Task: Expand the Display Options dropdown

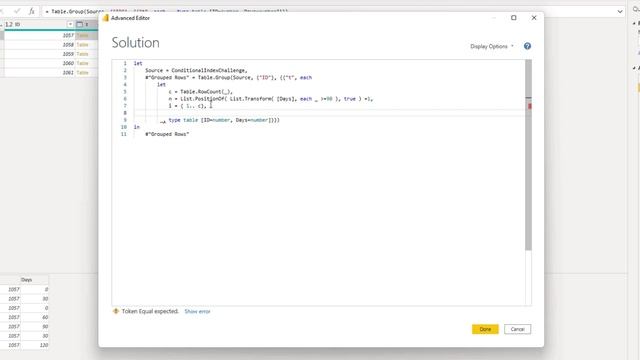Action: (492, 46)
